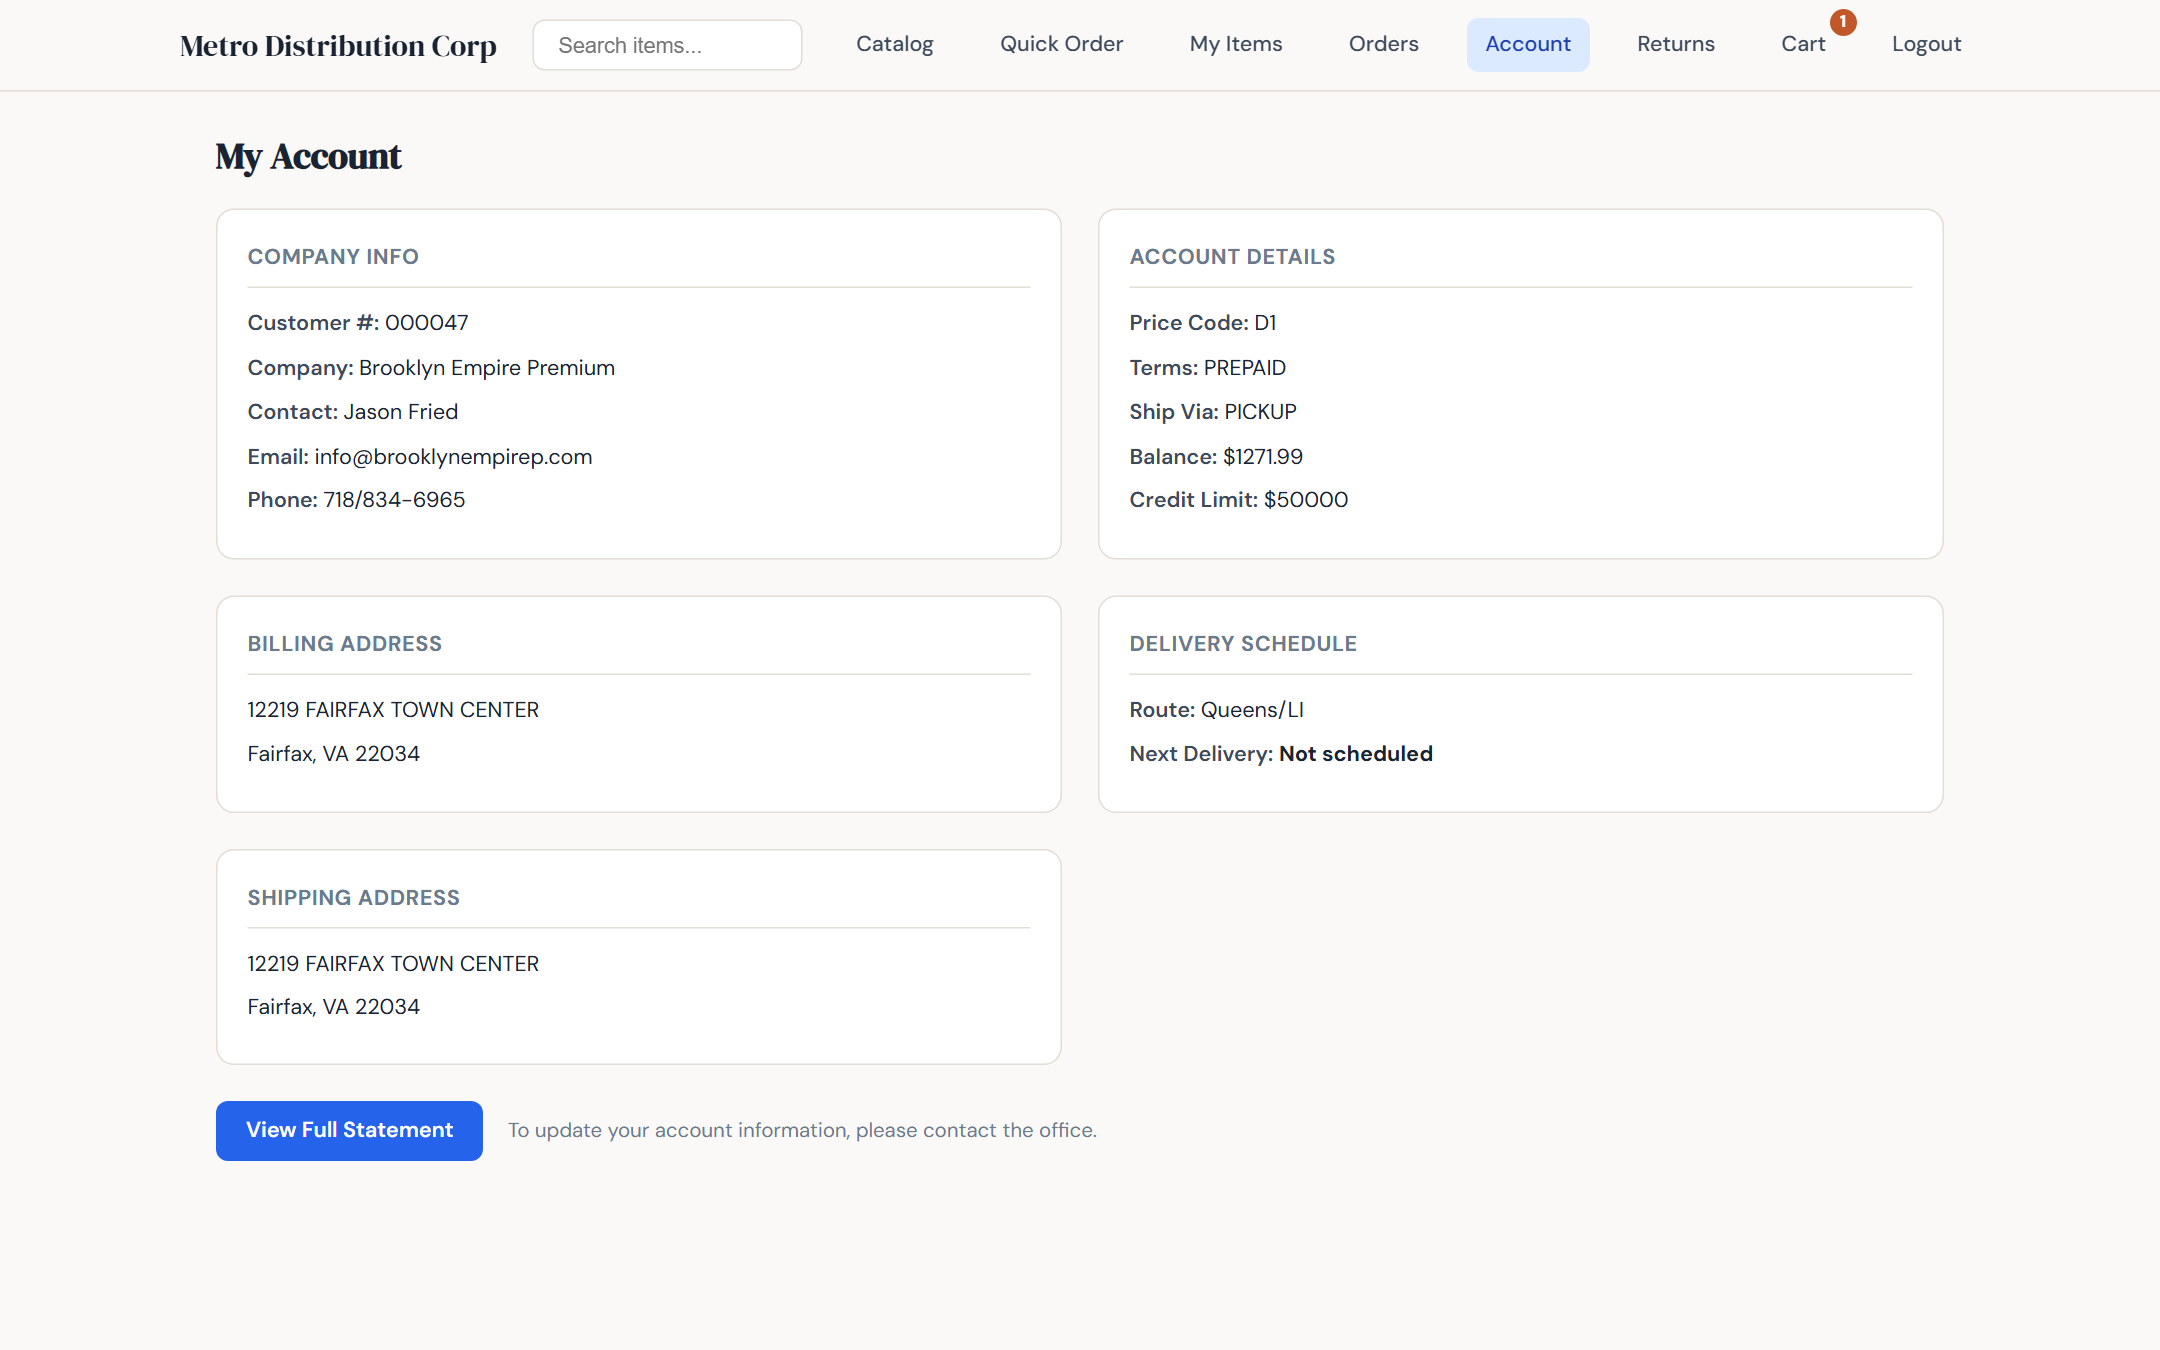Click View Full Statement
The height and width of the screenshot is (1350, 2160).
pos(348,1130)
